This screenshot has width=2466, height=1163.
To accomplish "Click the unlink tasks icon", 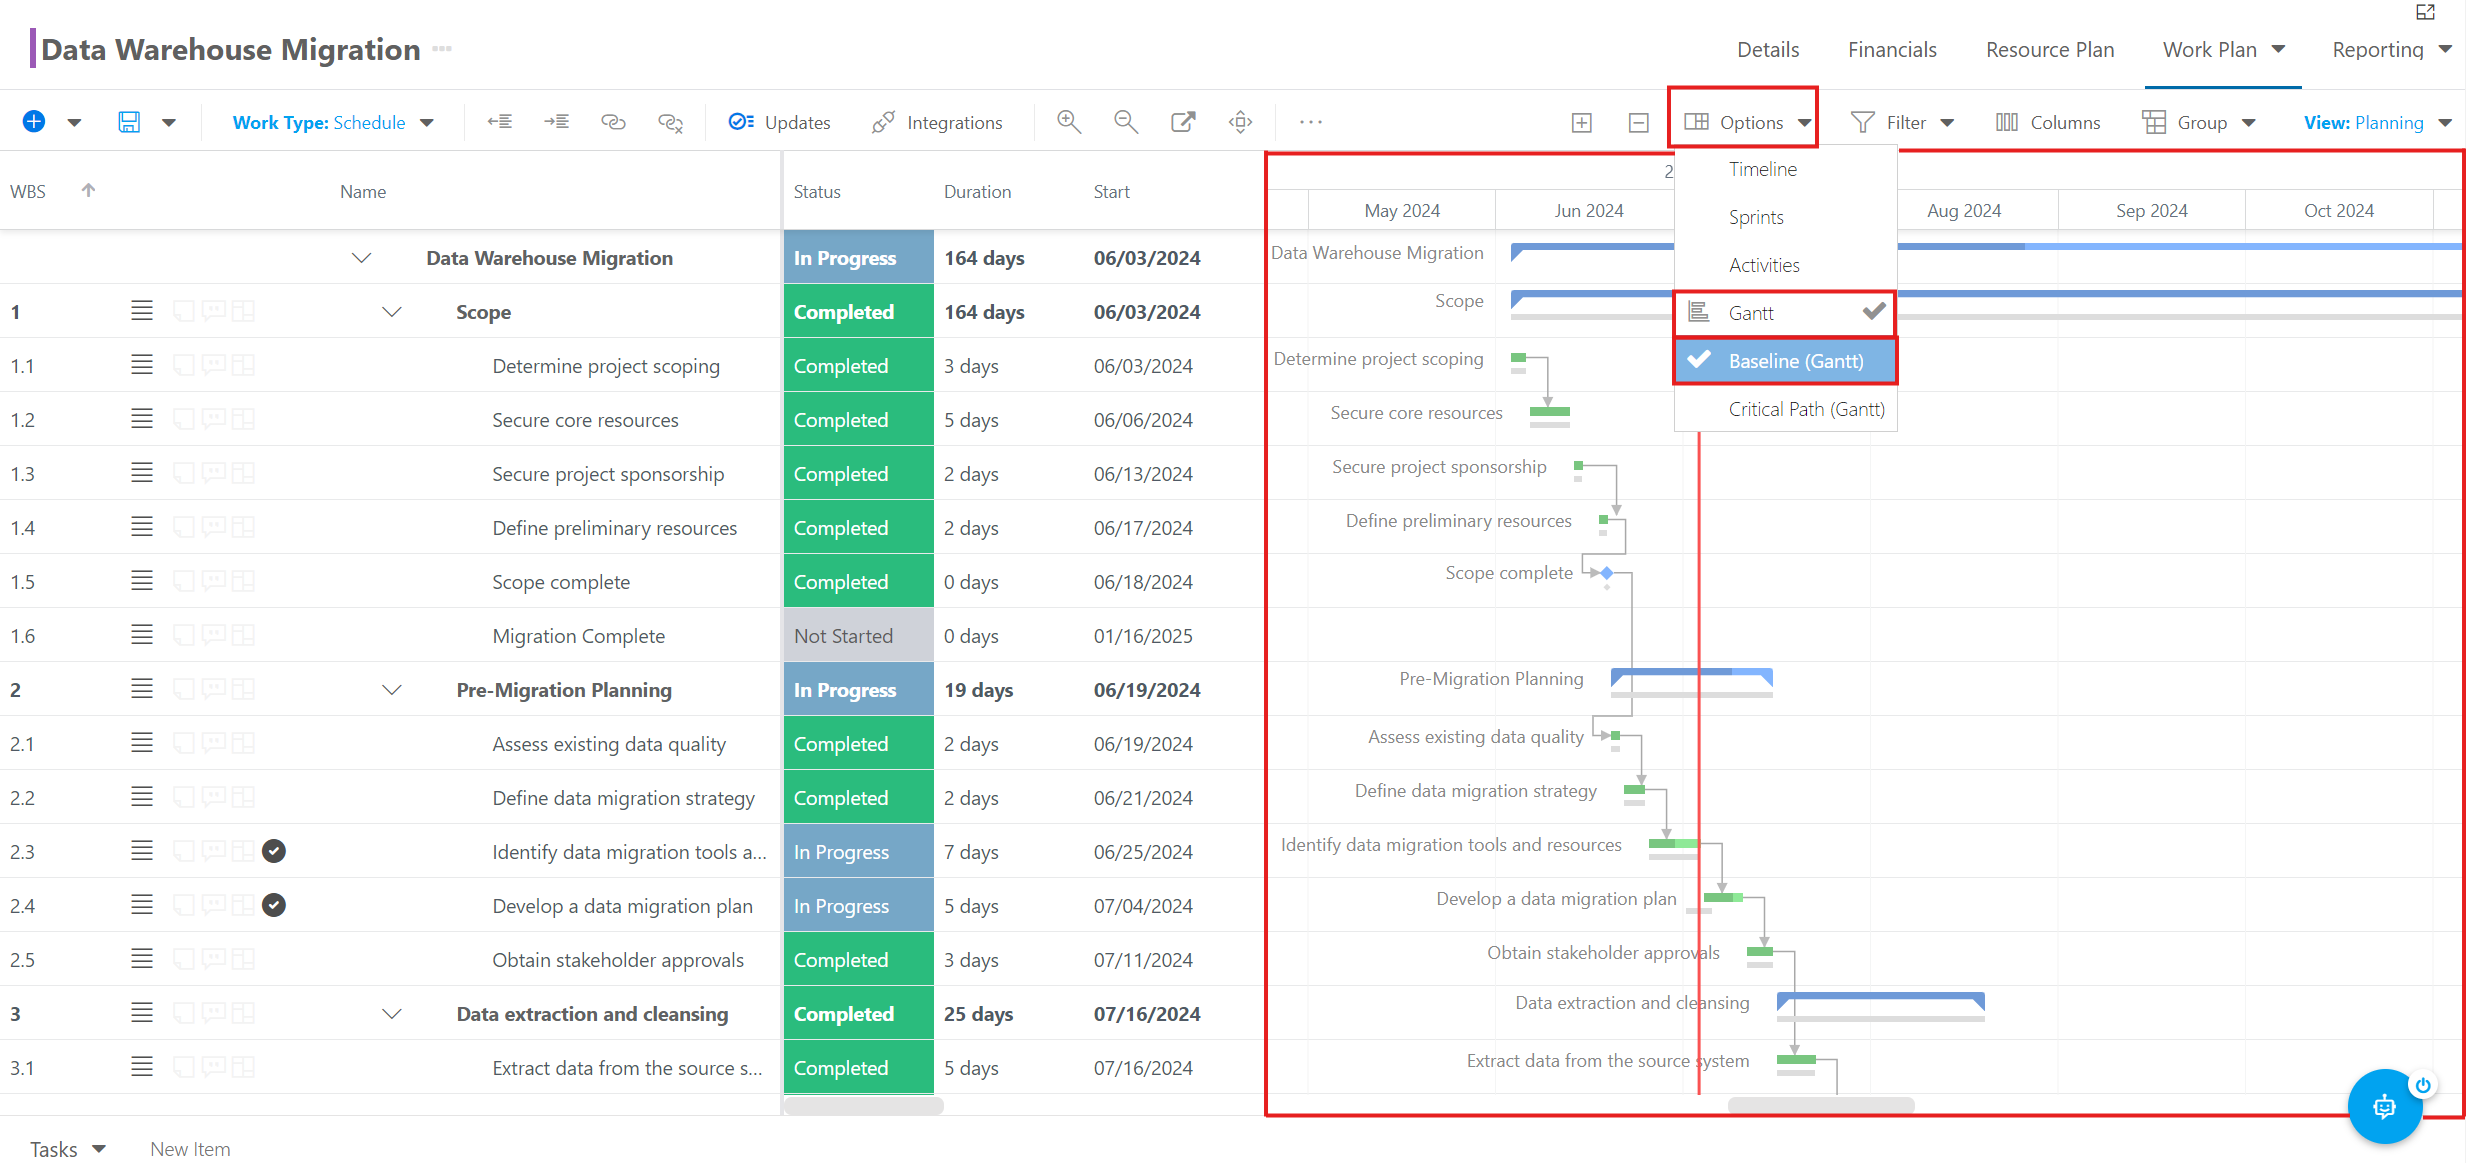I will click(x=670, y=122).
